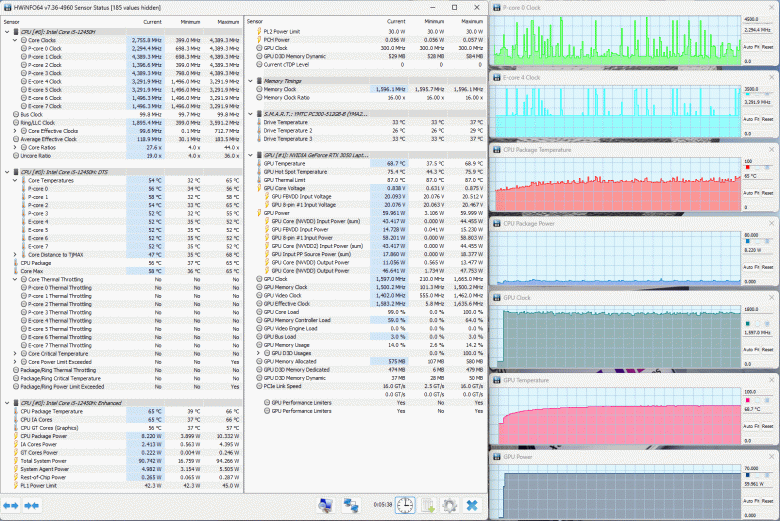Click the blue X quit icon
The image size is (780, 521).
click(471, 507)
